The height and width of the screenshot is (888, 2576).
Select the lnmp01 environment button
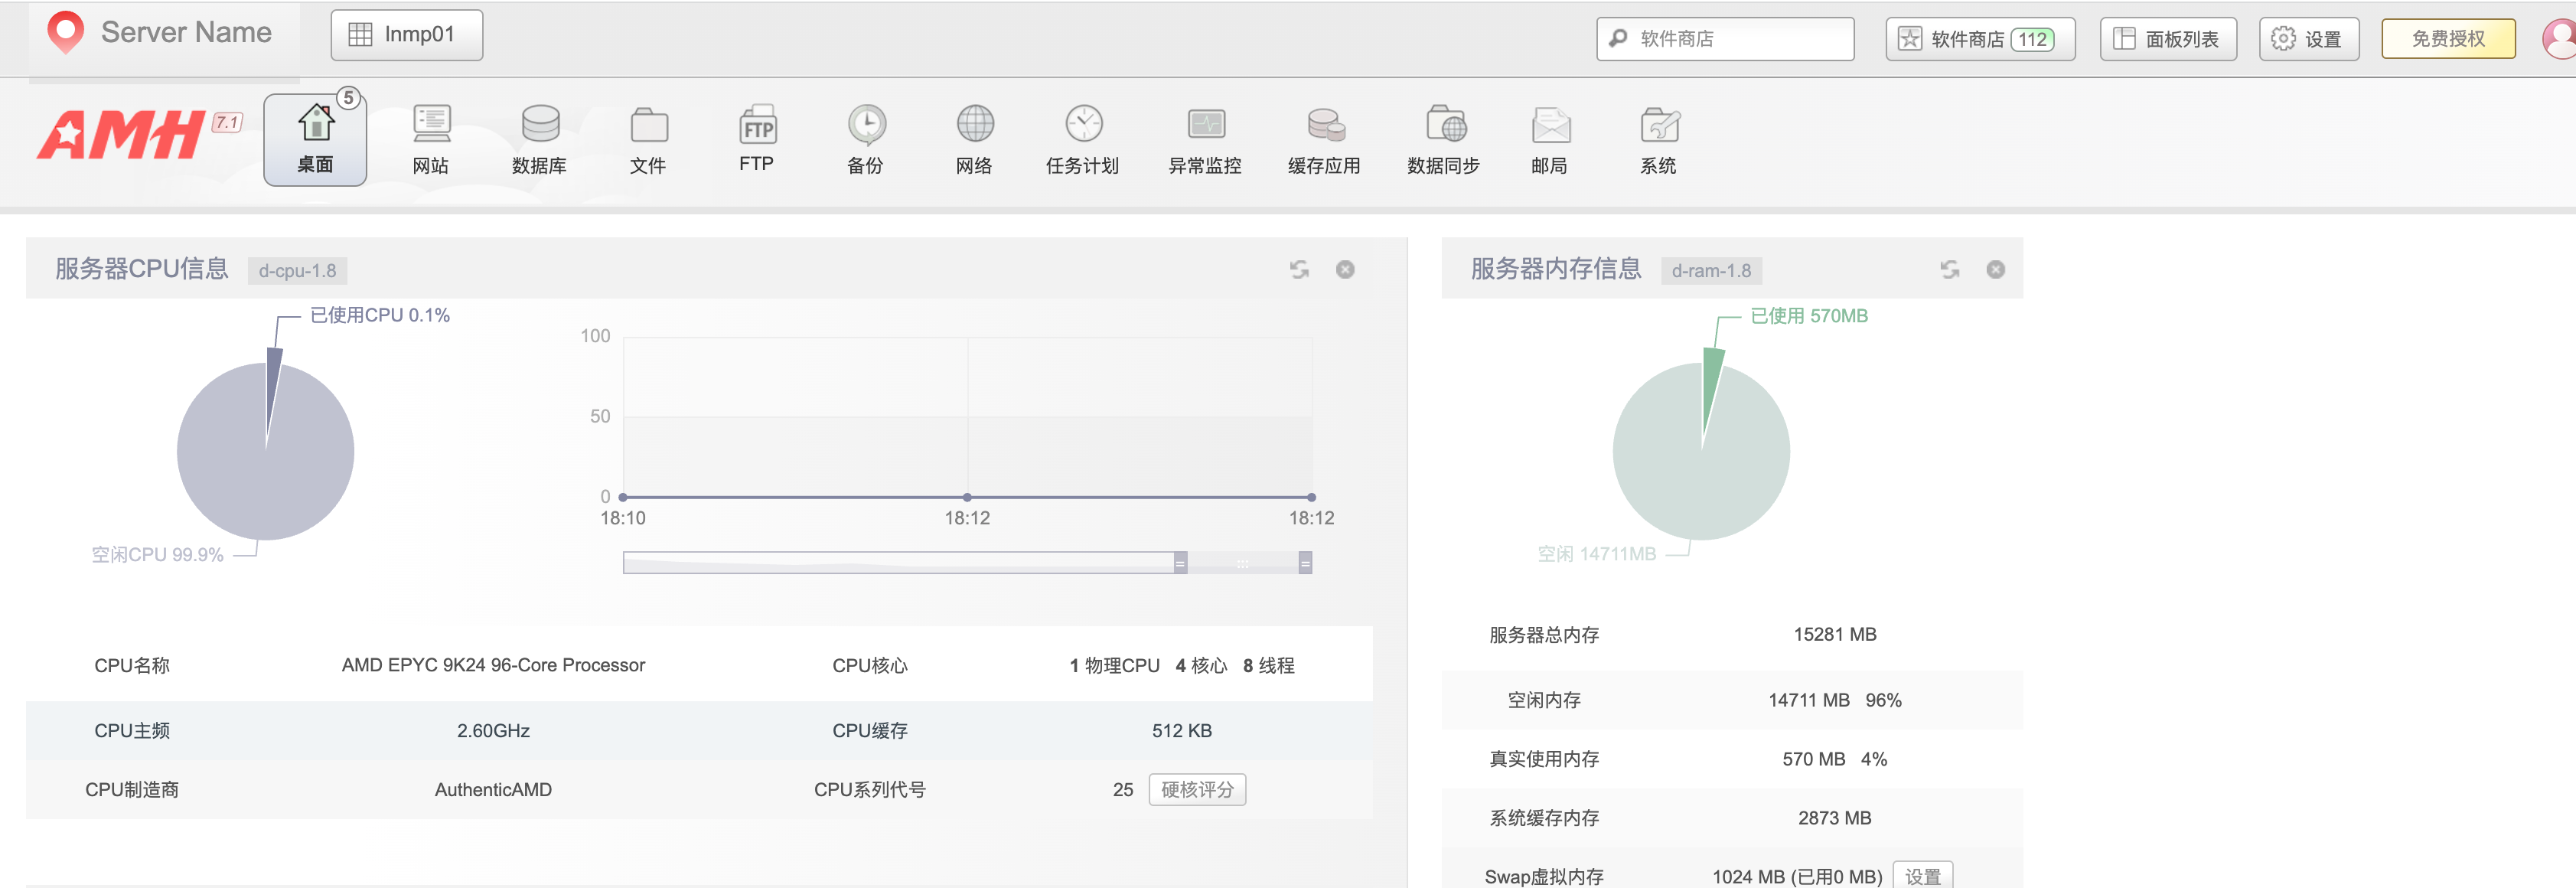coord(407,35)
